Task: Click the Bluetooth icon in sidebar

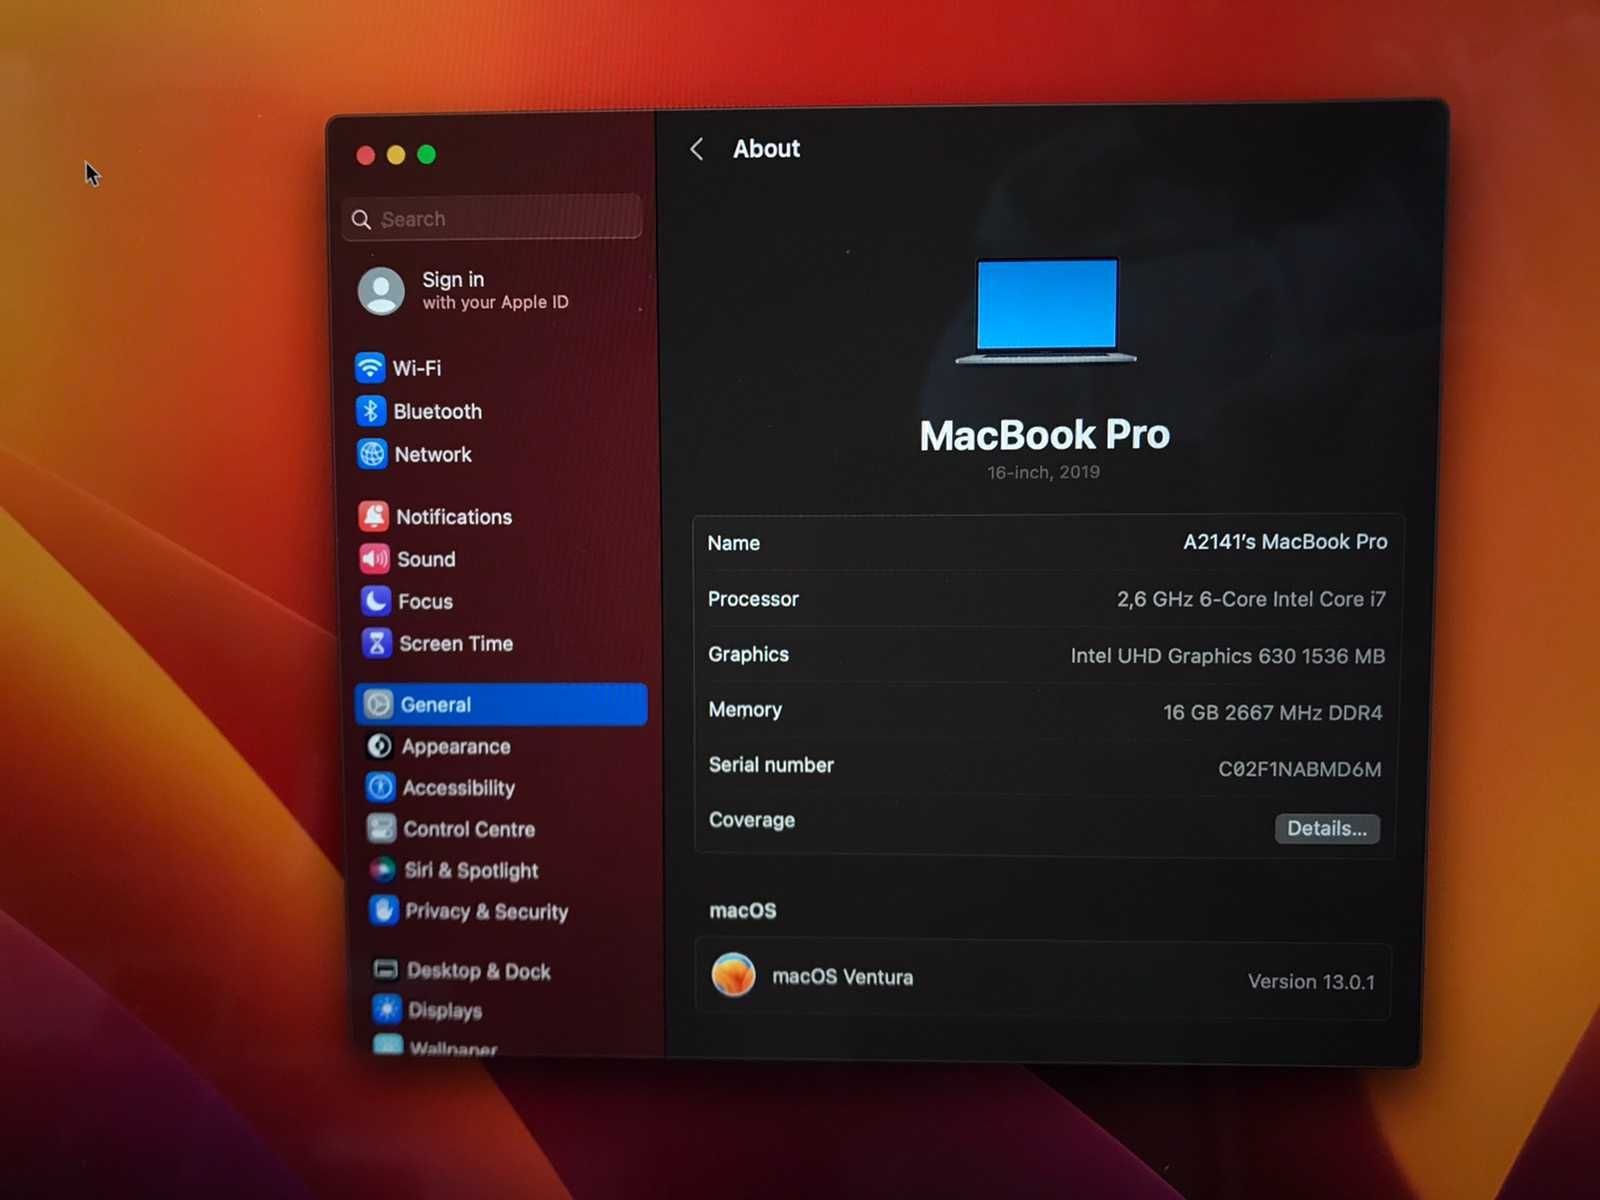Action: [x=371, y=411]
